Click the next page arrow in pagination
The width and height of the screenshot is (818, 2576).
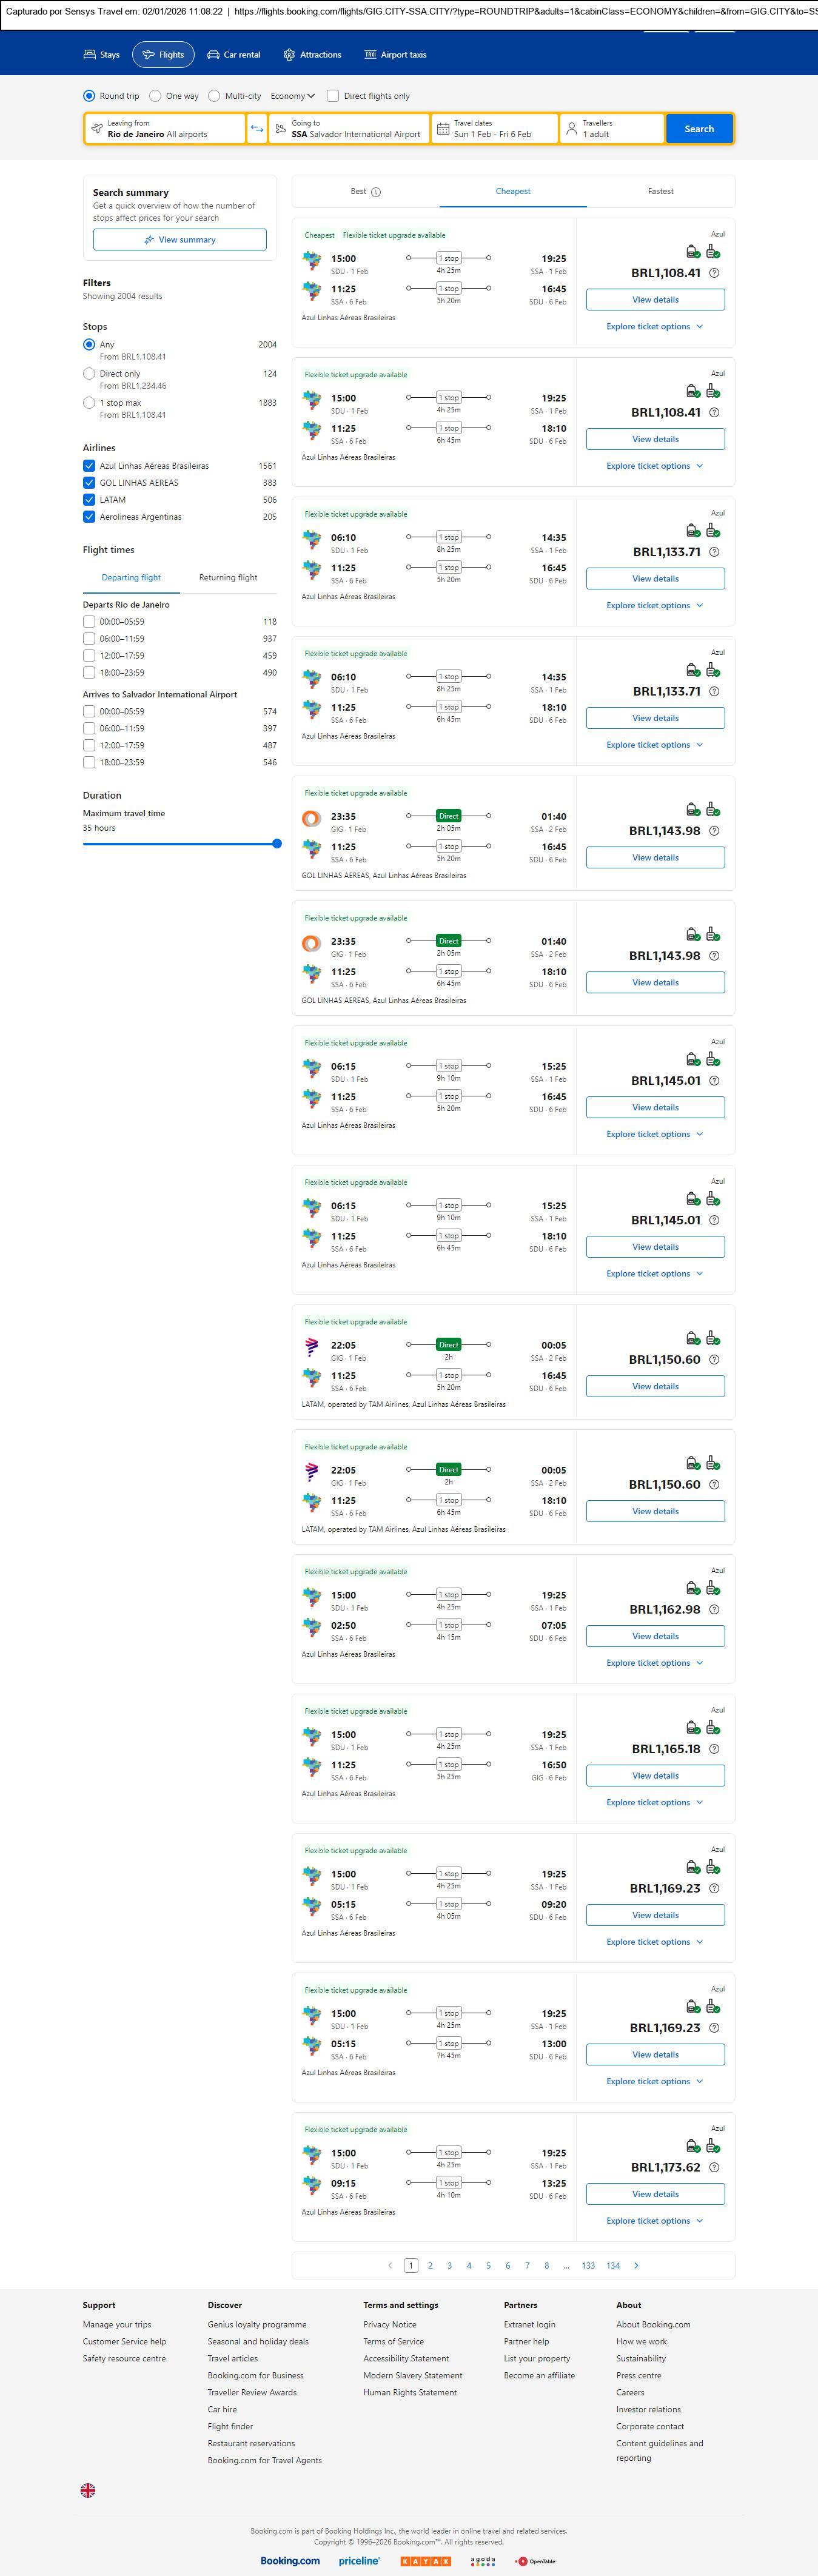pyautogui.click(x=636, y=2265)
